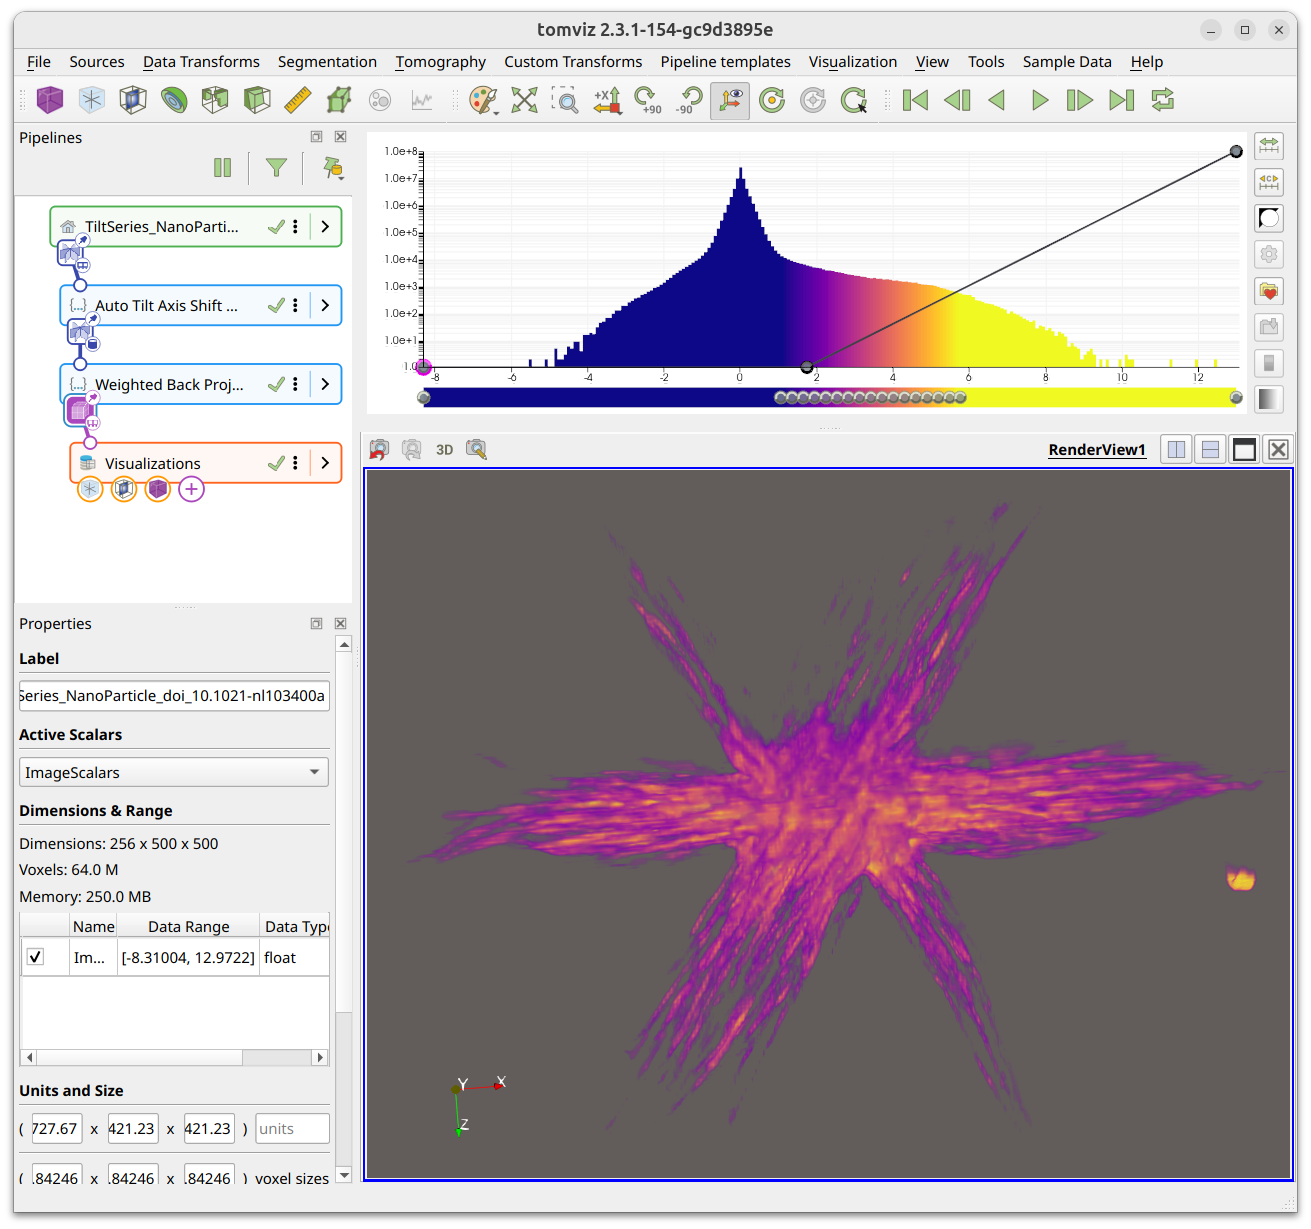Screen dimensions: 1311x1229
Task: Jump to the last frame
Action: [1121, 100]
